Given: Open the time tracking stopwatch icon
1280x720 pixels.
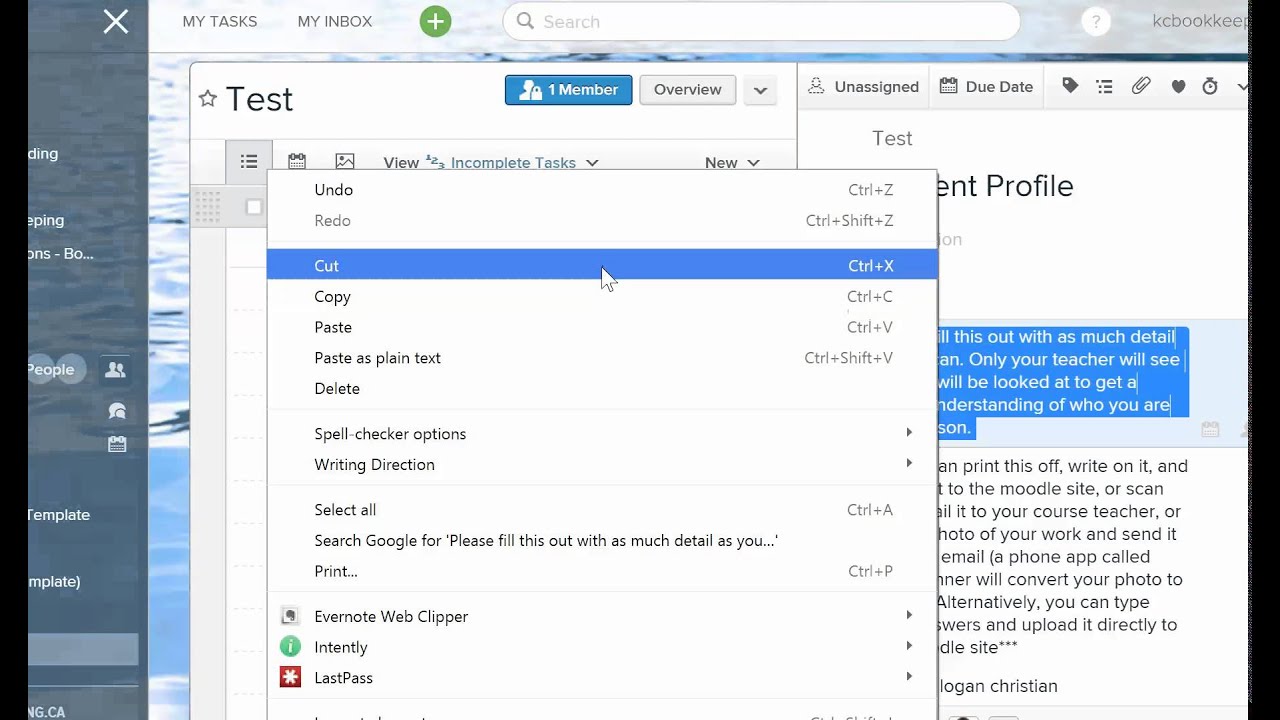Looking at the screenshot, I should [1210, 87].
